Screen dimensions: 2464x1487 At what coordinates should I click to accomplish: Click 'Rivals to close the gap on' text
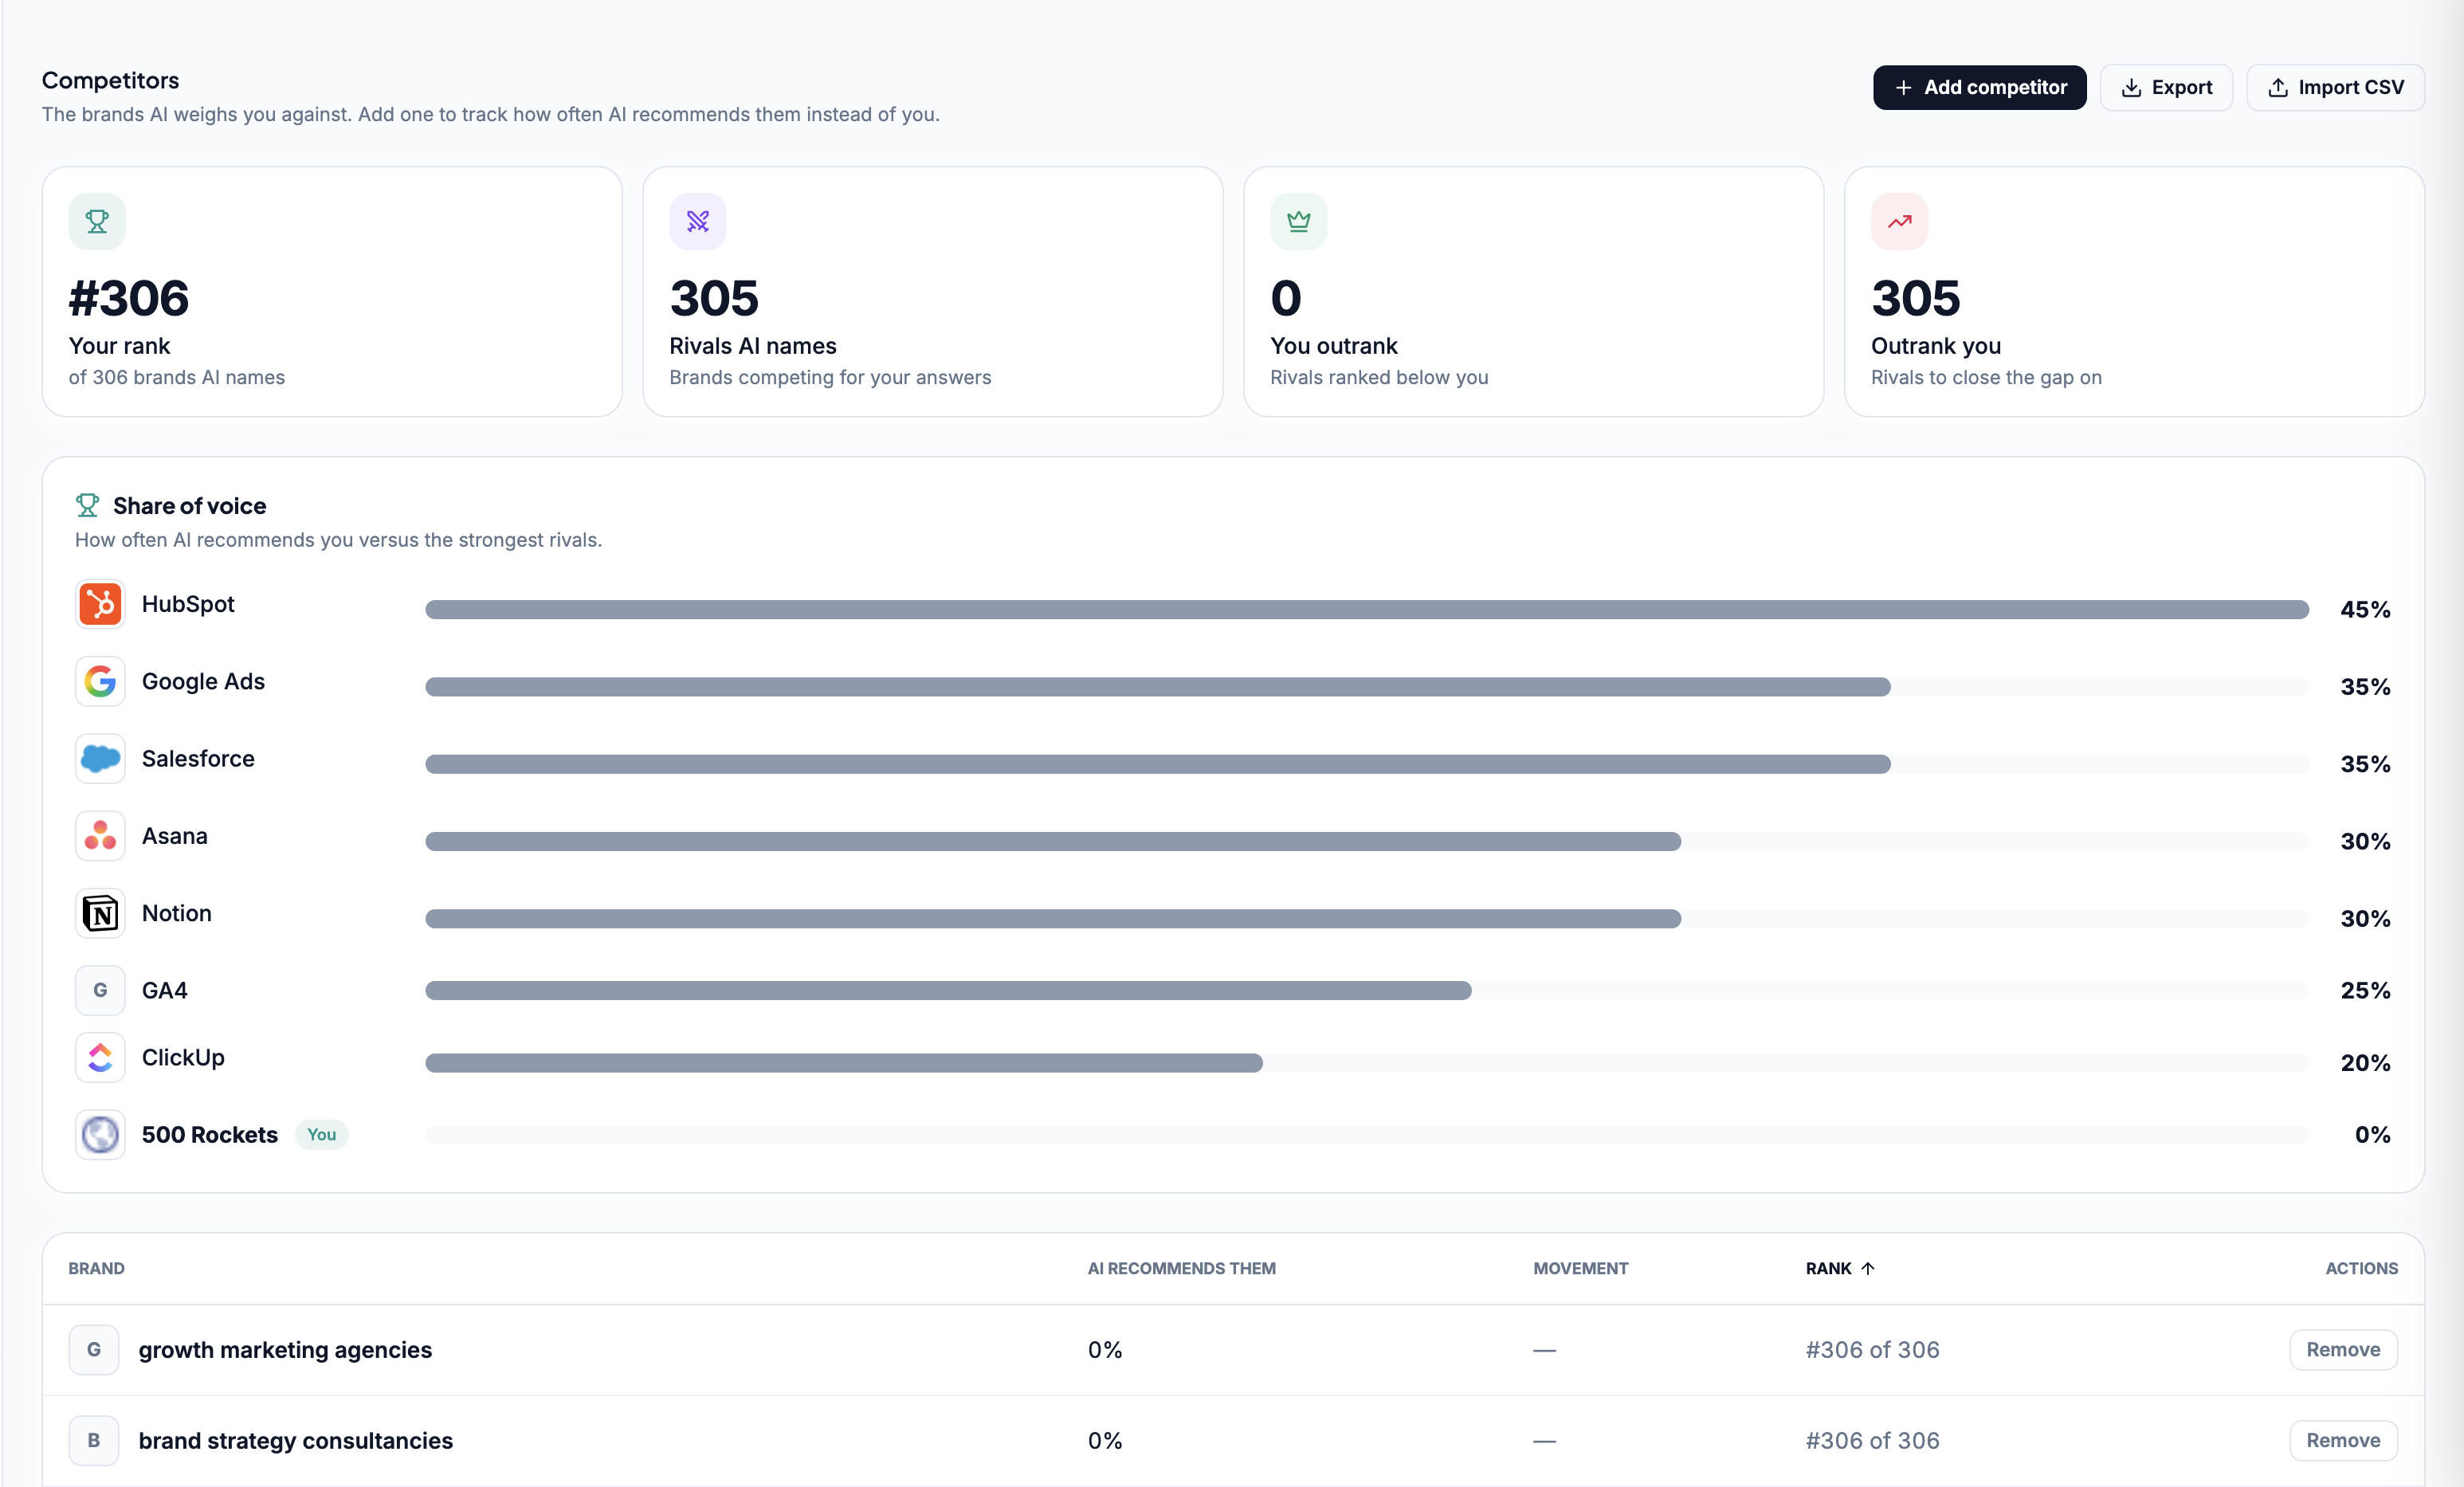tap(1986, 377)
